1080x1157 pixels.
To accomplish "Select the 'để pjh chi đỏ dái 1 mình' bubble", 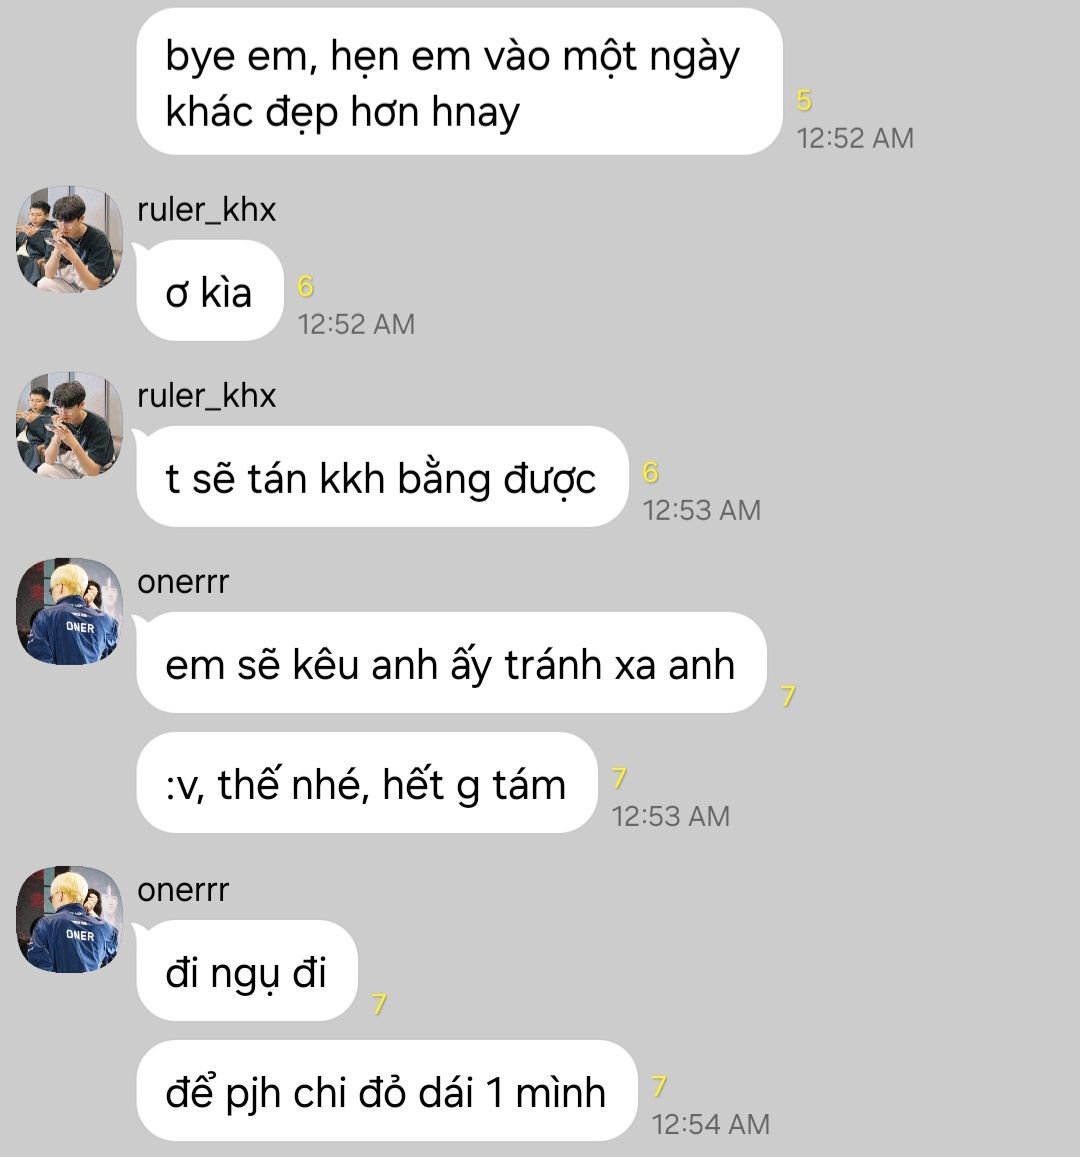I will pos(387,1091).
